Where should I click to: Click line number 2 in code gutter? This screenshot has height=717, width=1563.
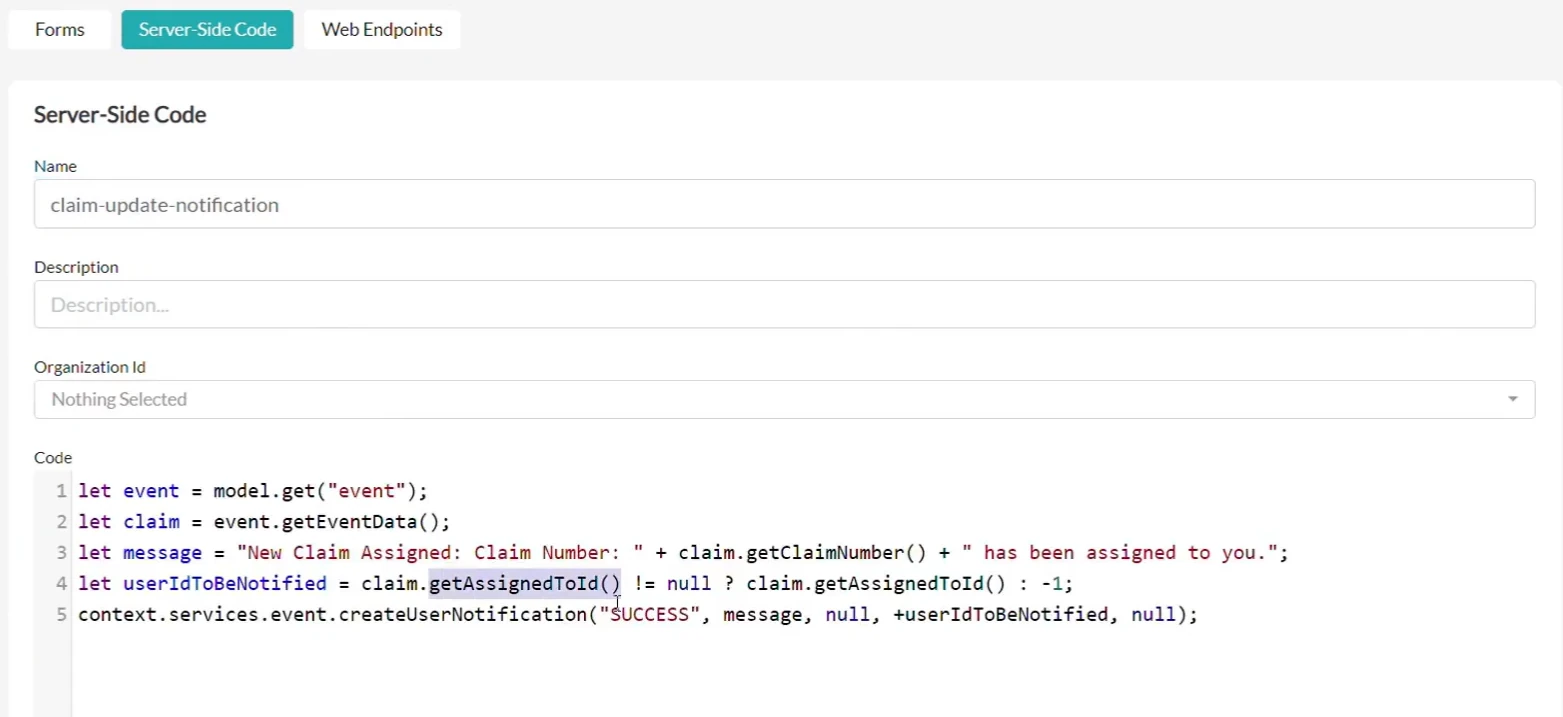pos(61,522)
